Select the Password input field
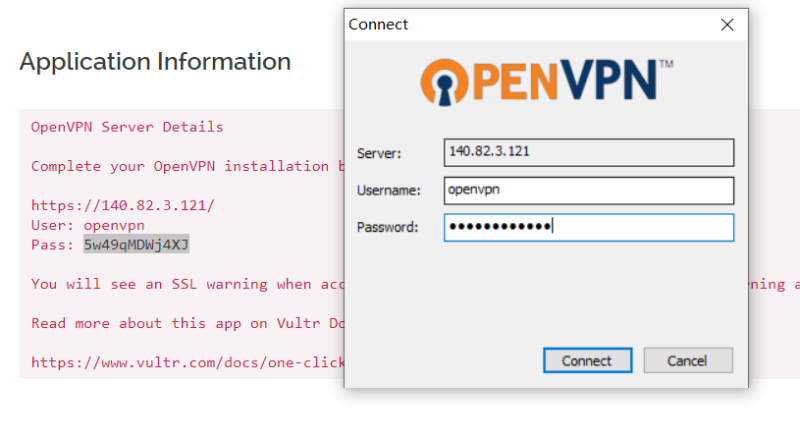This screenshot has height=437, width=800. tap(590, 227)
